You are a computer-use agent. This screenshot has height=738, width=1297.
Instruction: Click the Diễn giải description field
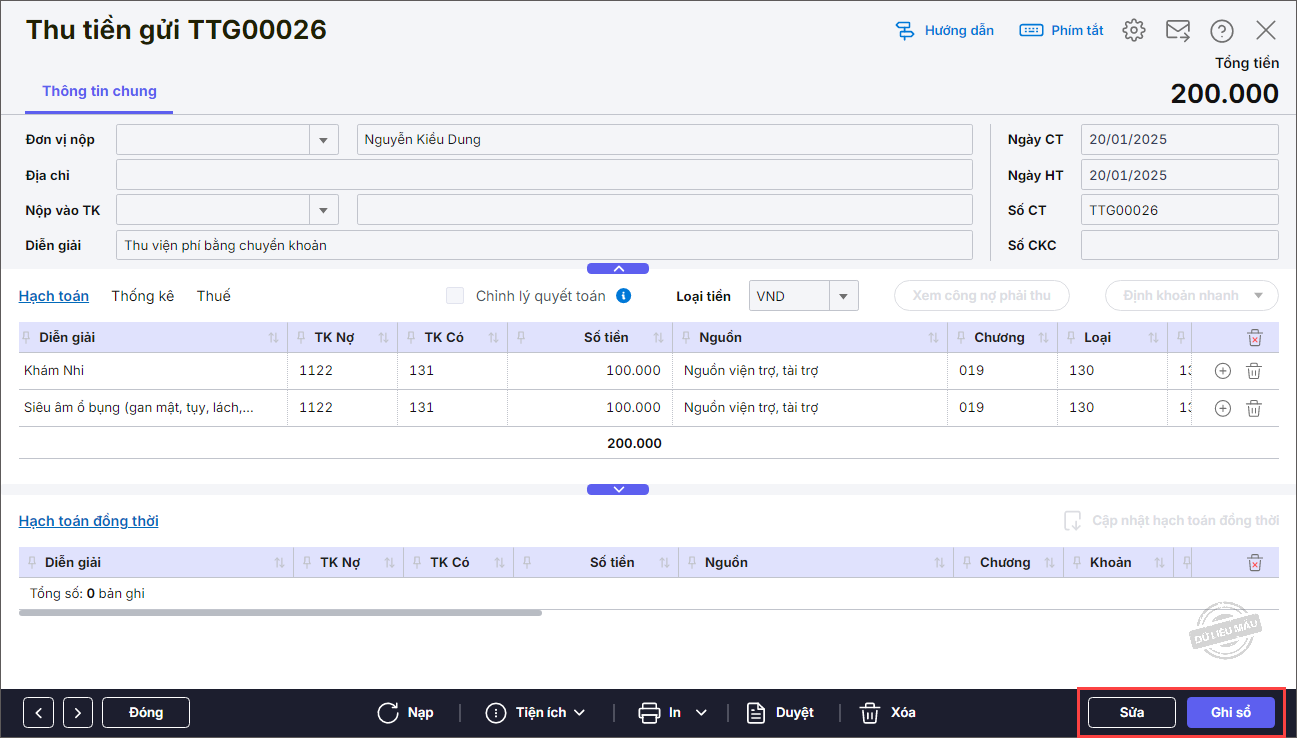544,245
